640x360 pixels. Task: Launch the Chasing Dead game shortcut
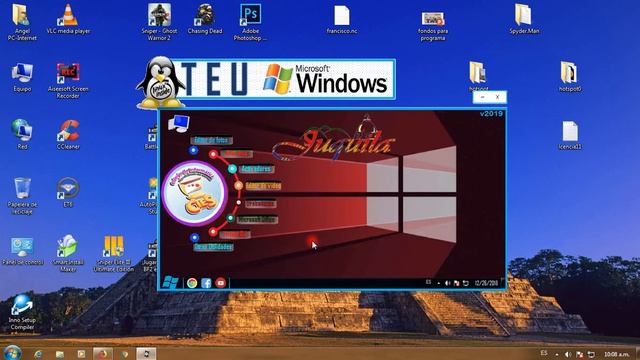205,19
